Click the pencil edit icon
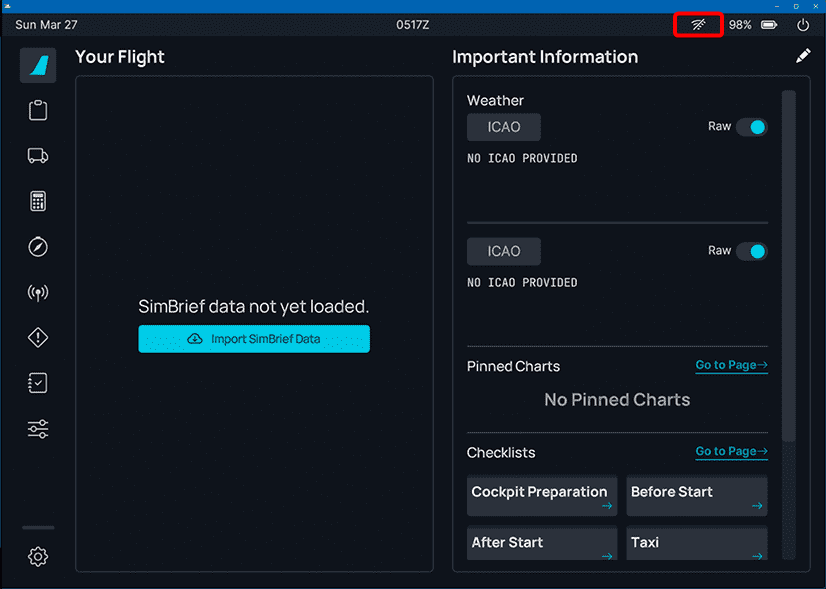826x589 pixels. 803,57
